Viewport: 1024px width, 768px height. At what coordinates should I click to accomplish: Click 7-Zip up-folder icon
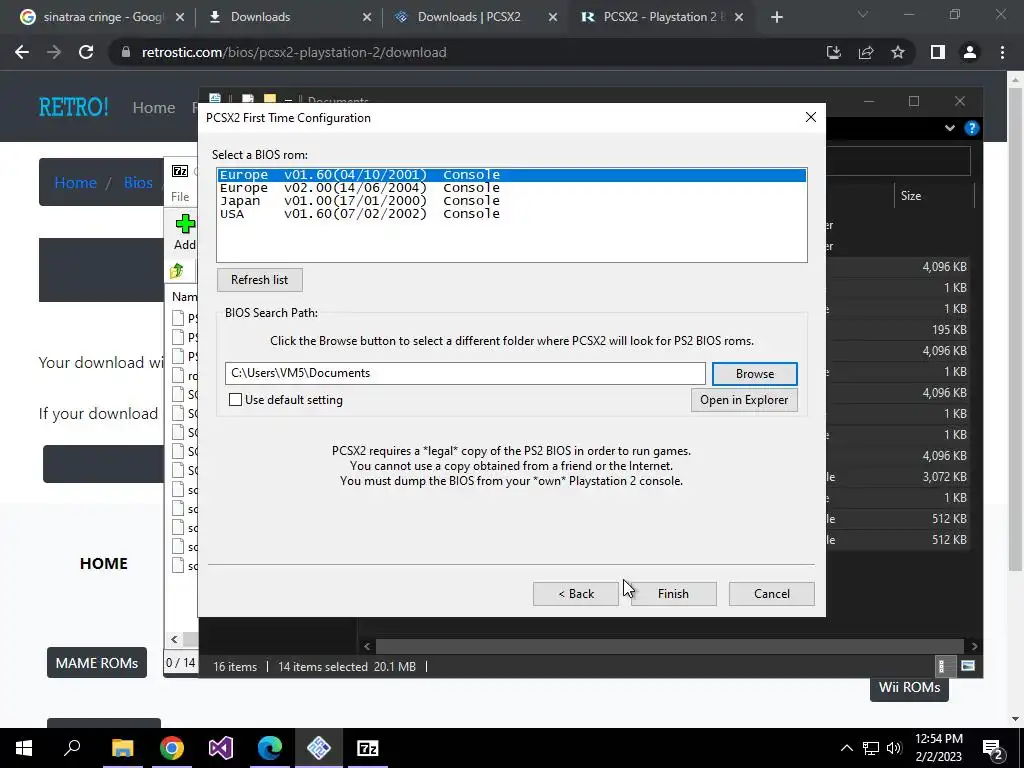tap(177, 271)
